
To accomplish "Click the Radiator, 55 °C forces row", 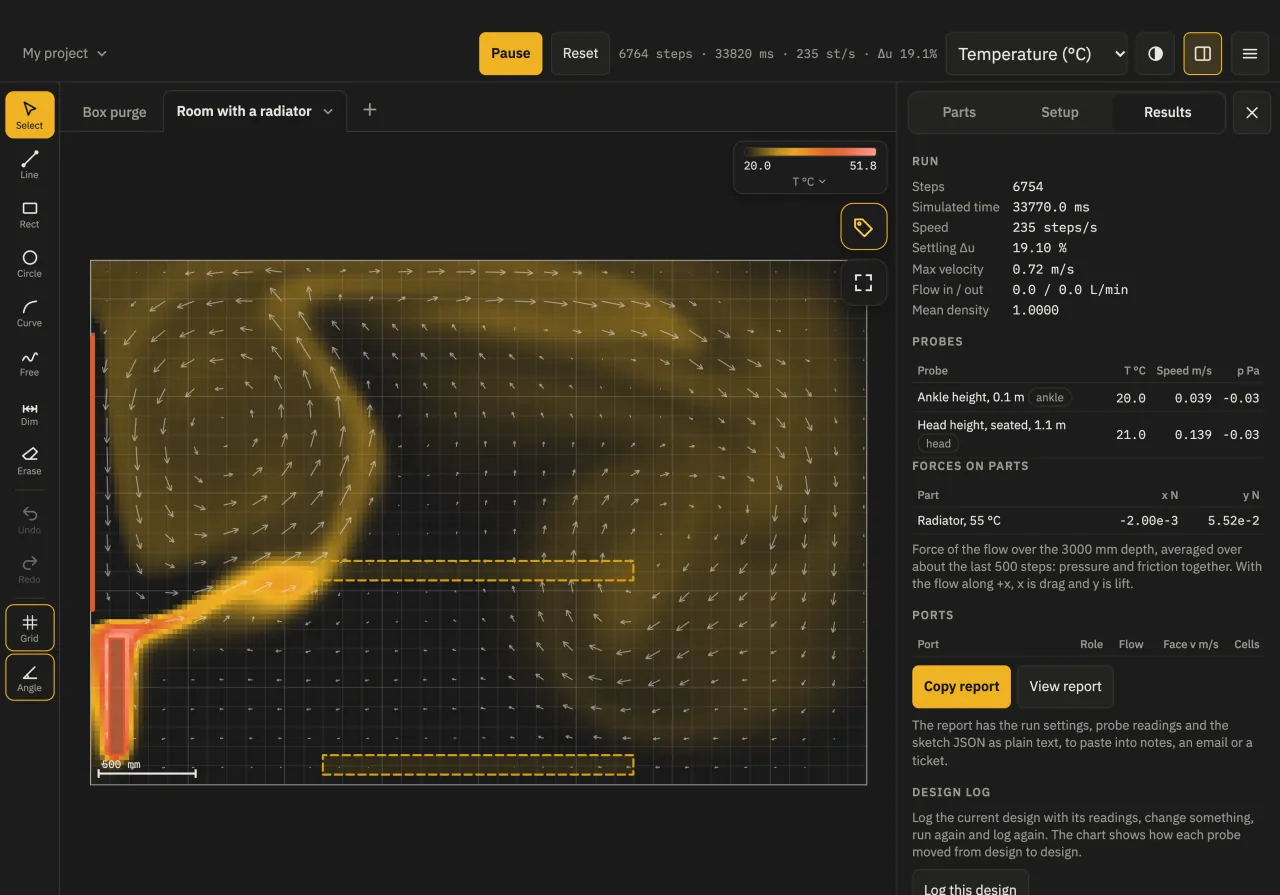I will point(1087,520).
